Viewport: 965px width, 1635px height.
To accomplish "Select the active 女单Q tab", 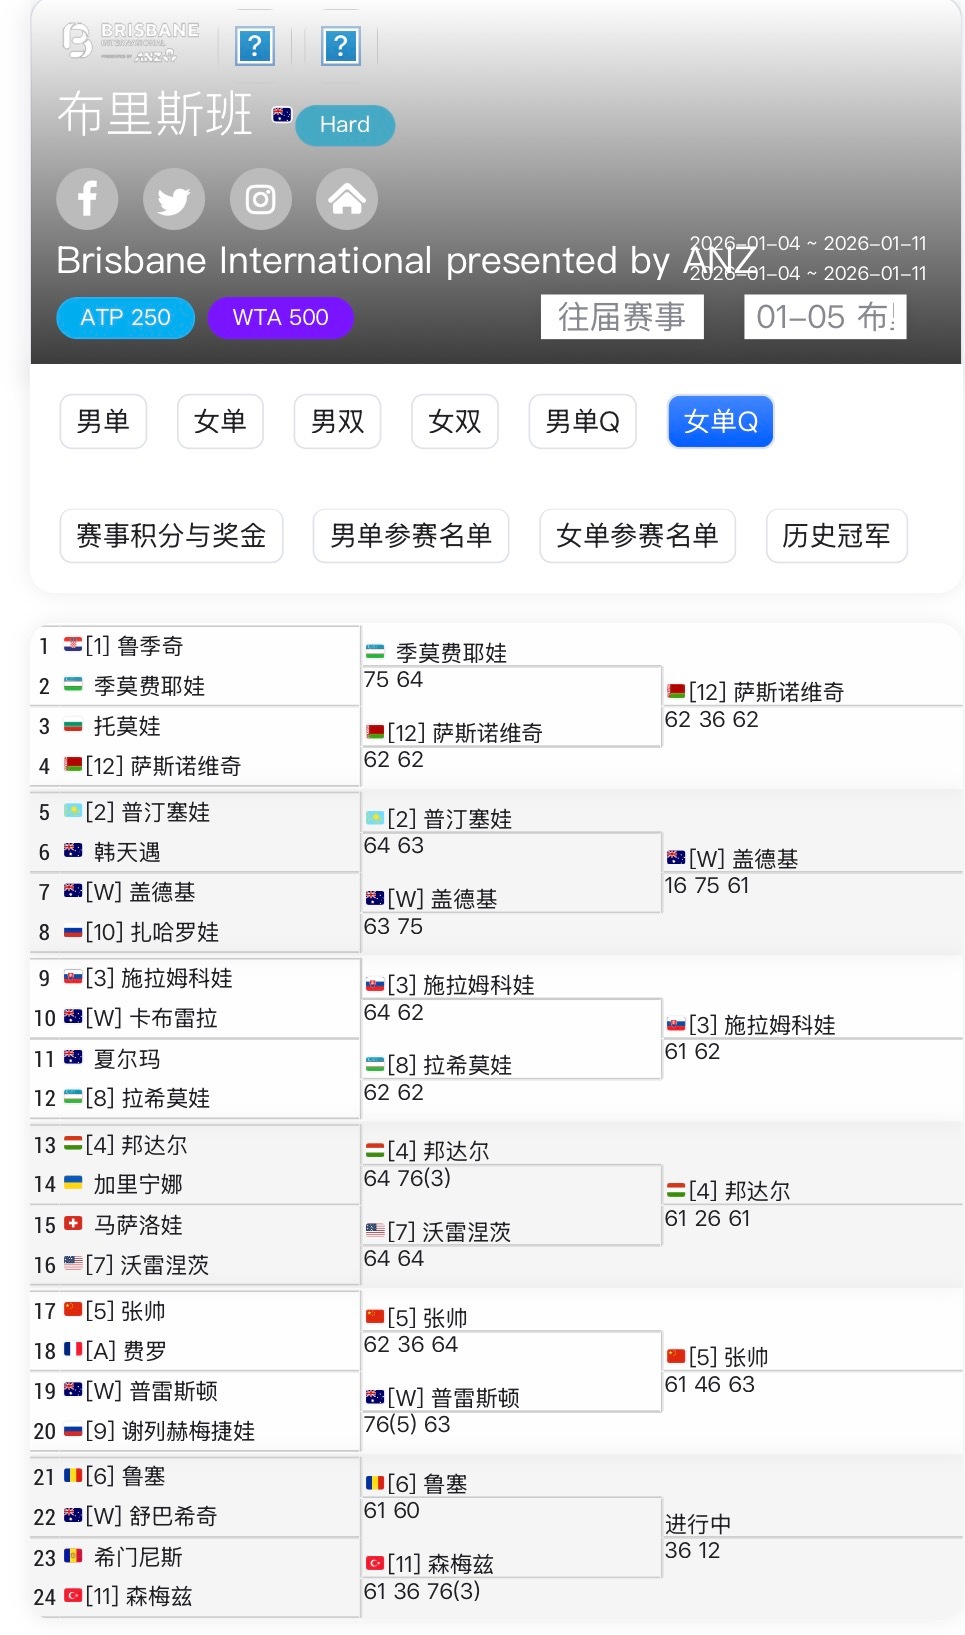I will (721, 421).
